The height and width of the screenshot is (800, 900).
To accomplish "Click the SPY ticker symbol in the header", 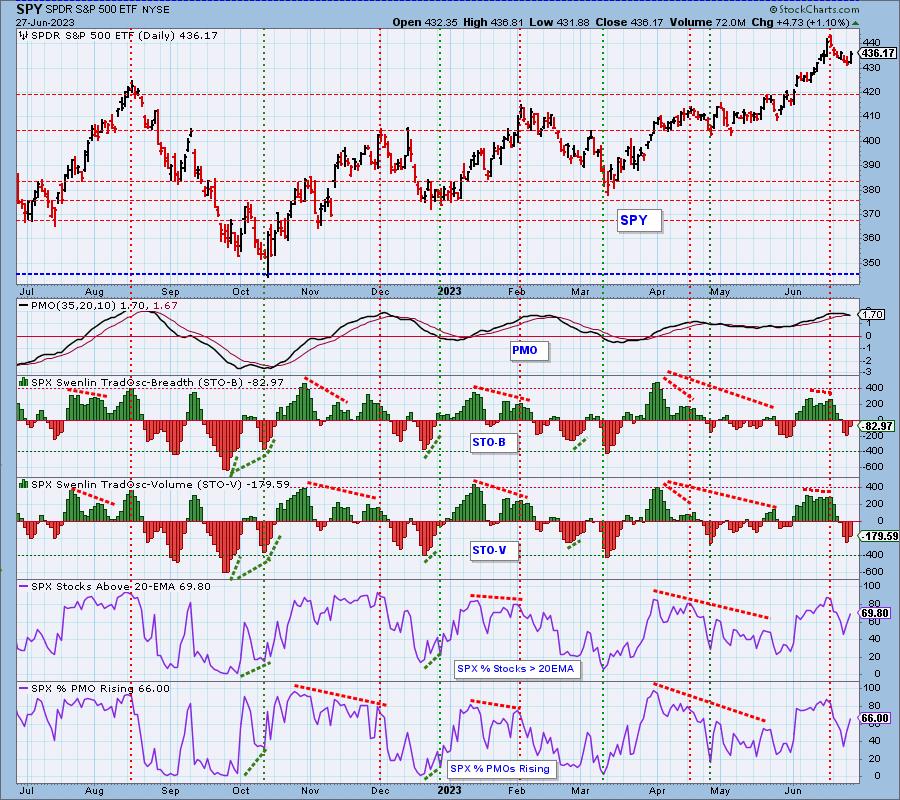I will coord(29,10).
